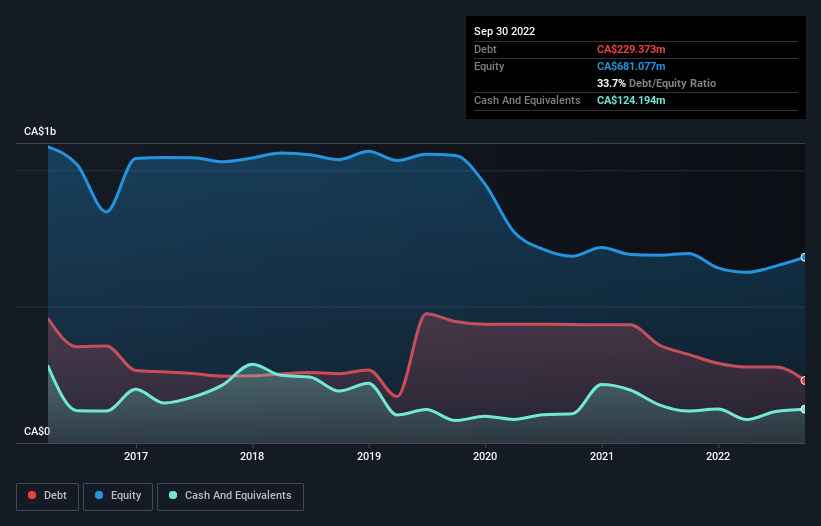Toggle Cash And Equivalents legend button

pyautogui.click(x=230, y=496)
